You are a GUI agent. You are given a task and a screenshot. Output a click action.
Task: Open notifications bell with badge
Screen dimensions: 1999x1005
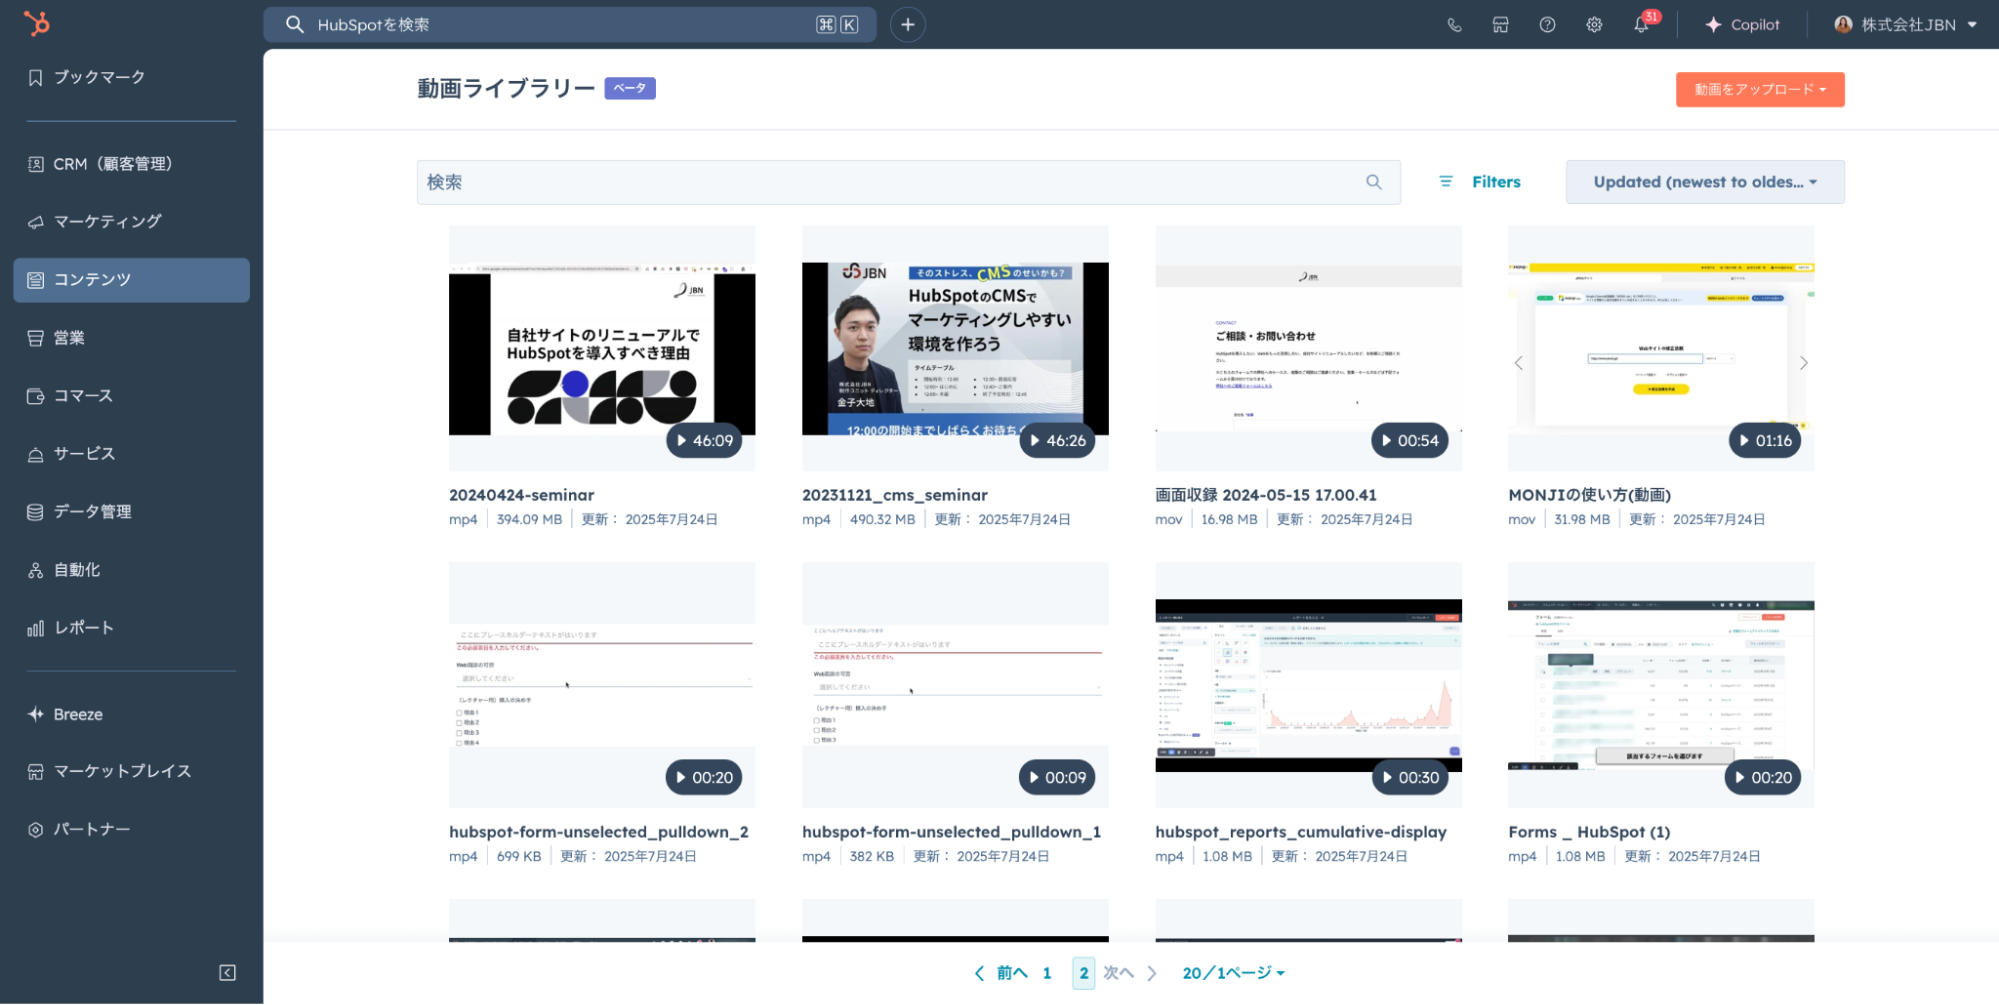coord(1642,24)
